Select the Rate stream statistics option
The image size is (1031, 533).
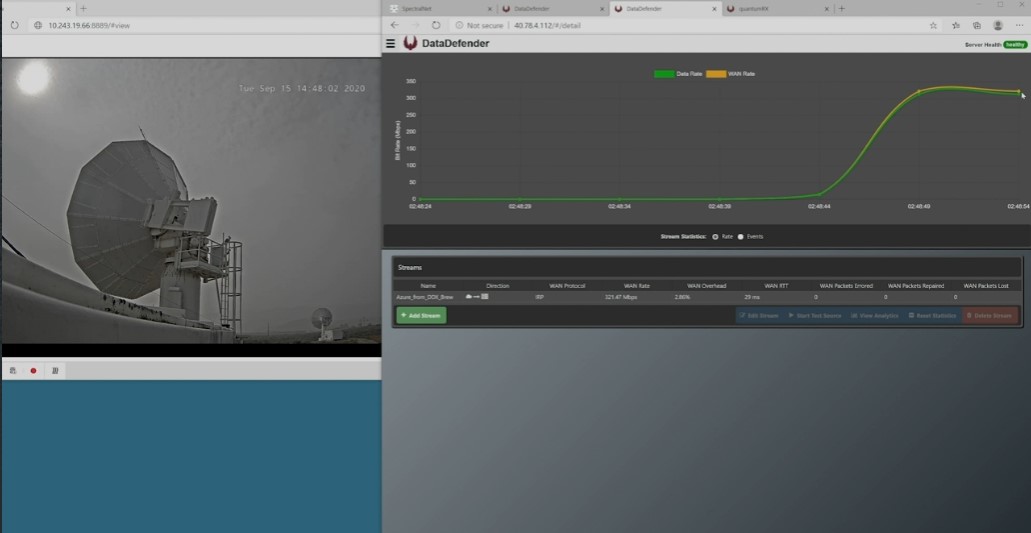716,237
